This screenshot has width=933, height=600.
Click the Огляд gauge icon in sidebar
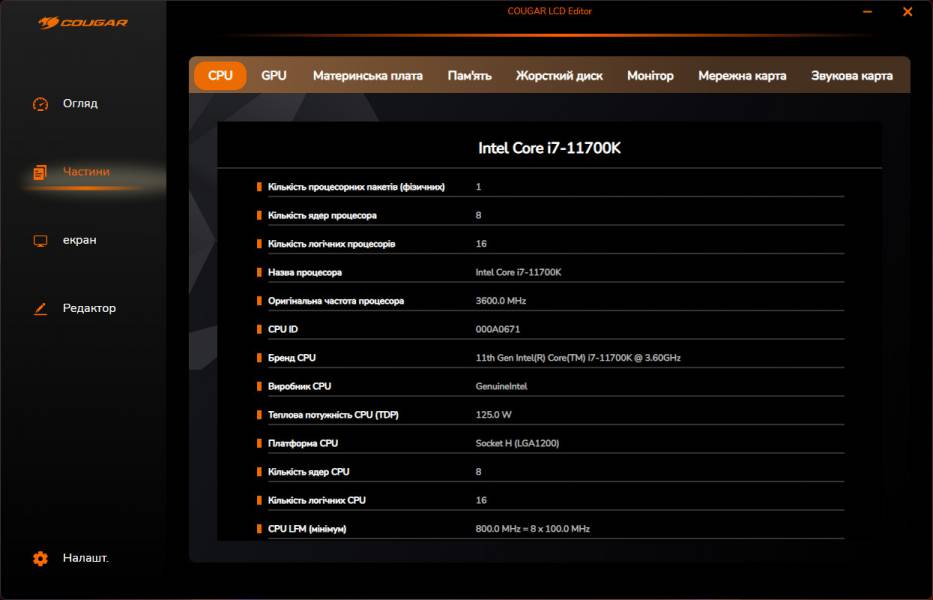40,104
